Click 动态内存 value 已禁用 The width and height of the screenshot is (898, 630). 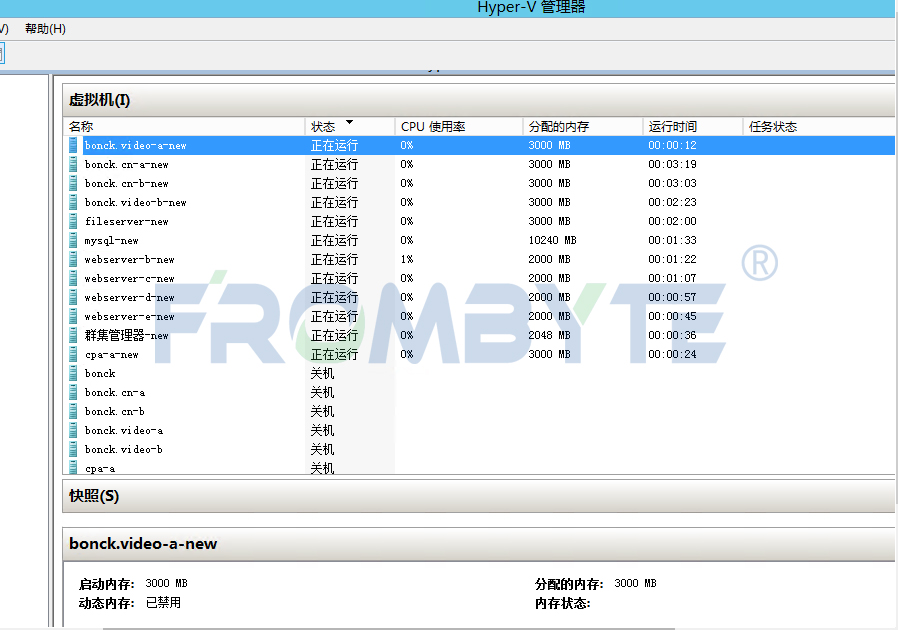point(163,603)
